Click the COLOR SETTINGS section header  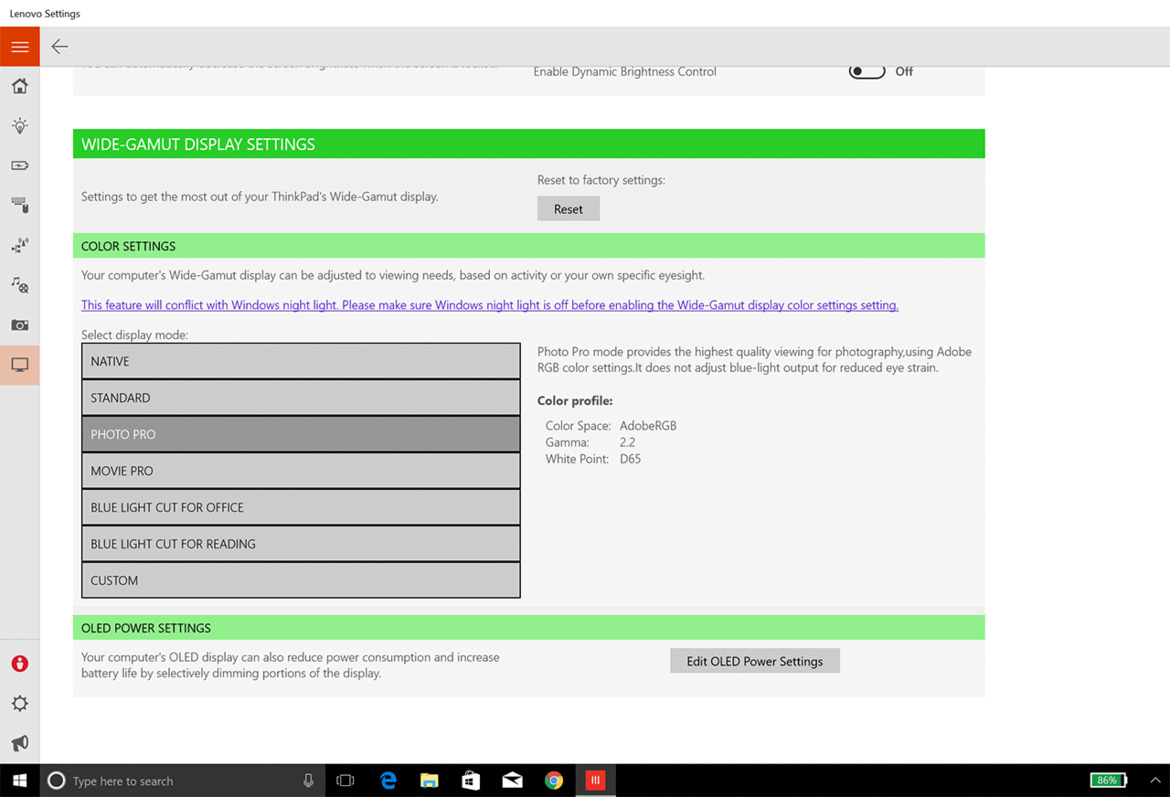pos(528,246)
